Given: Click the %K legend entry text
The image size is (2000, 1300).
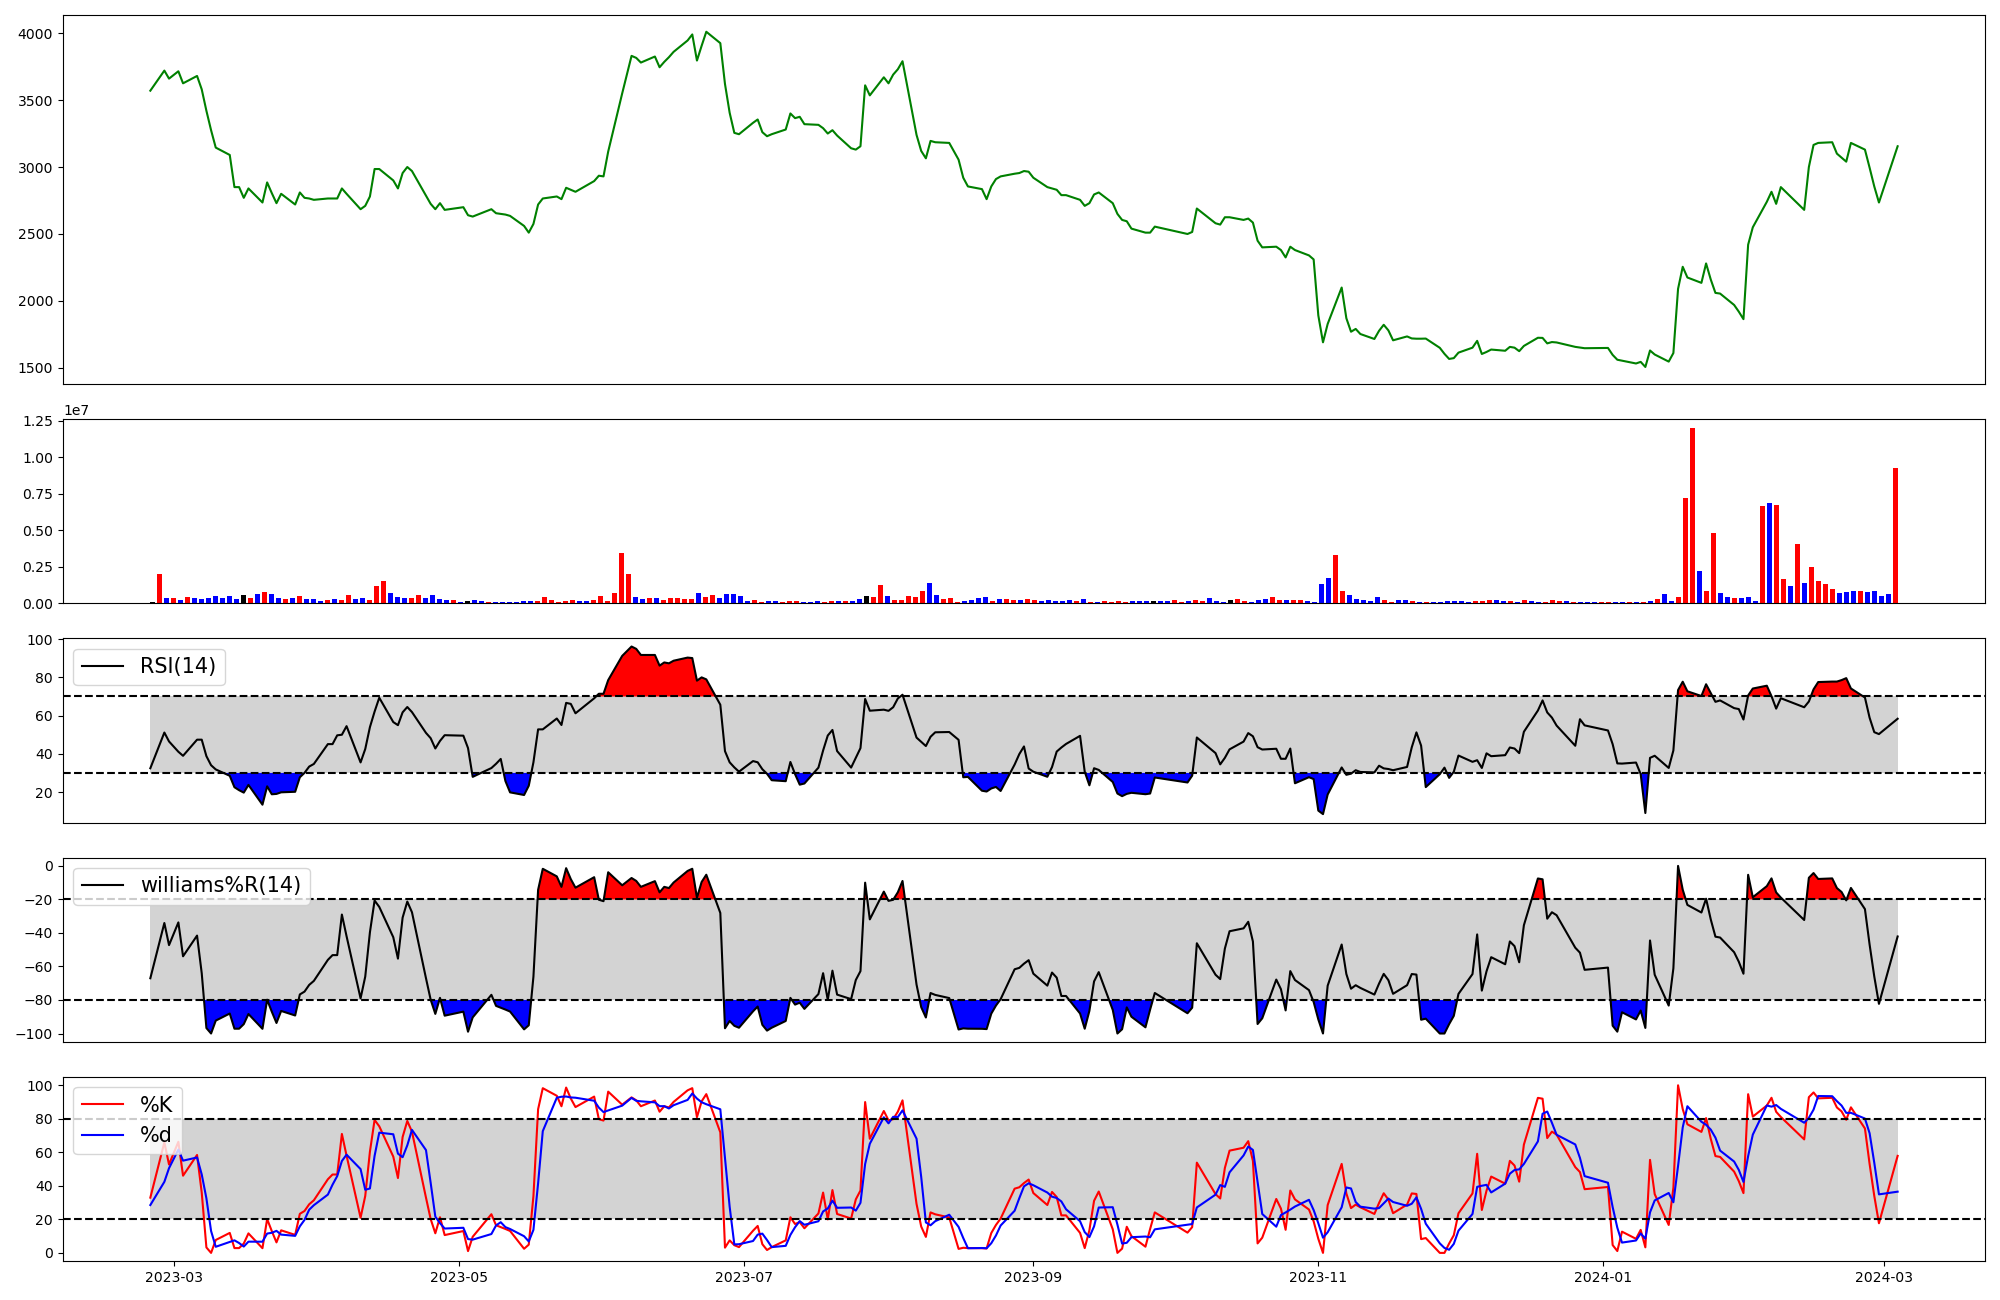Looking at the screenshot, I should click(156, 1105).
